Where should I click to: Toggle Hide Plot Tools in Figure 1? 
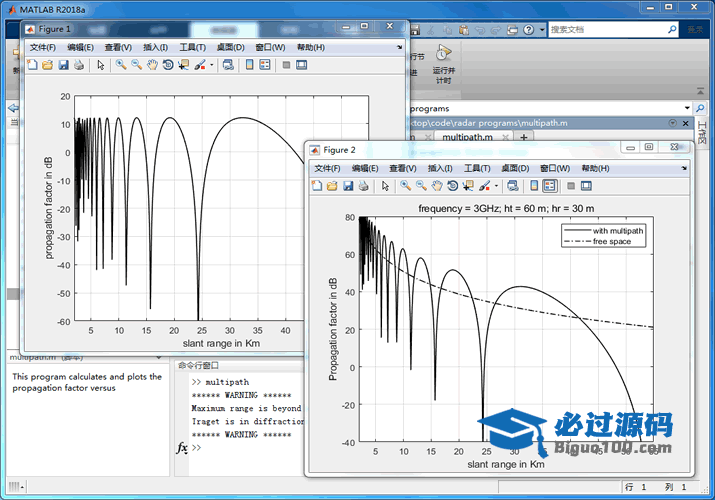(286, 65)
